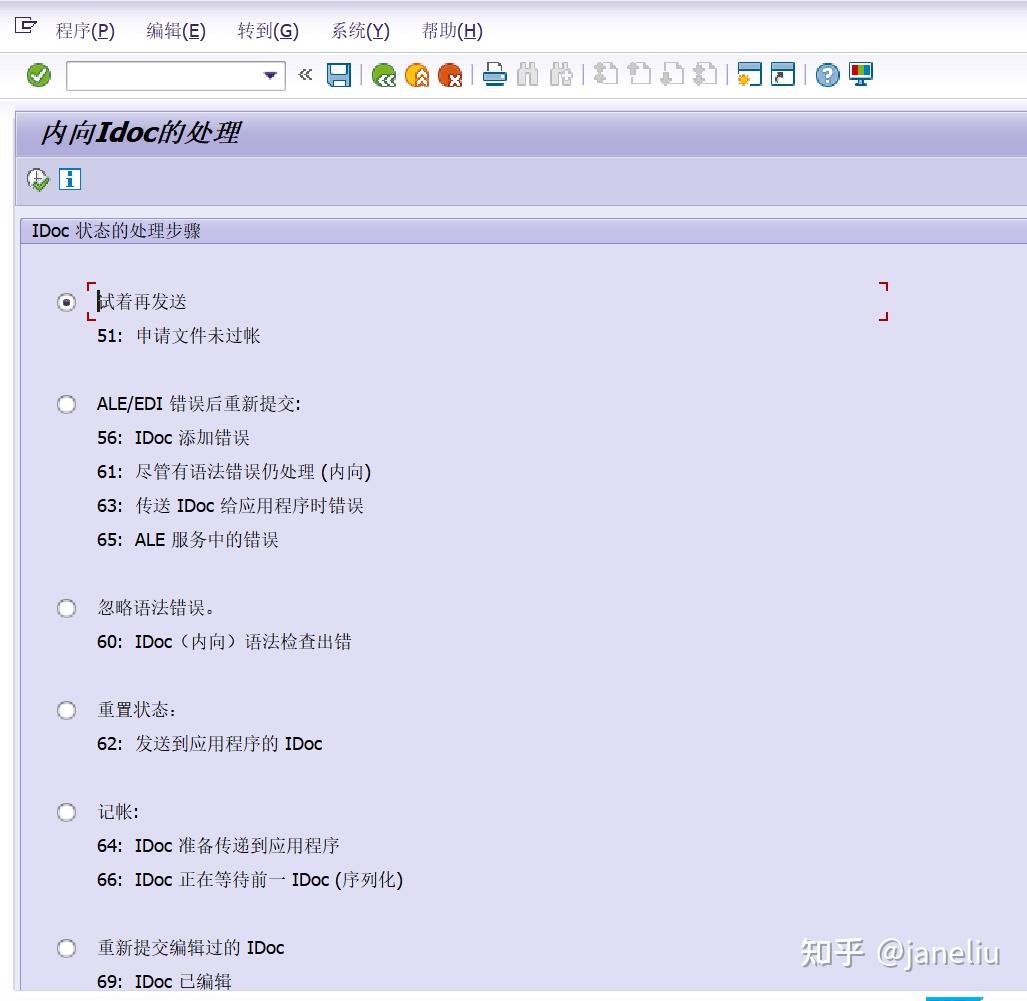1027x1001 pixels.
Task: Click the Information icon next to Execute
Action: point(68,179)
